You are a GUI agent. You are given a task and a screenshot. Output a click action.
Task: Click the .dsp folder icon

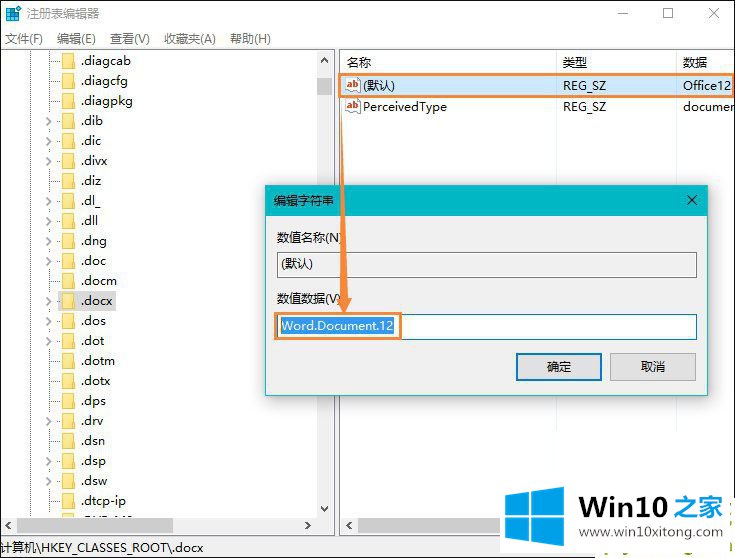(x=68, y=461)
